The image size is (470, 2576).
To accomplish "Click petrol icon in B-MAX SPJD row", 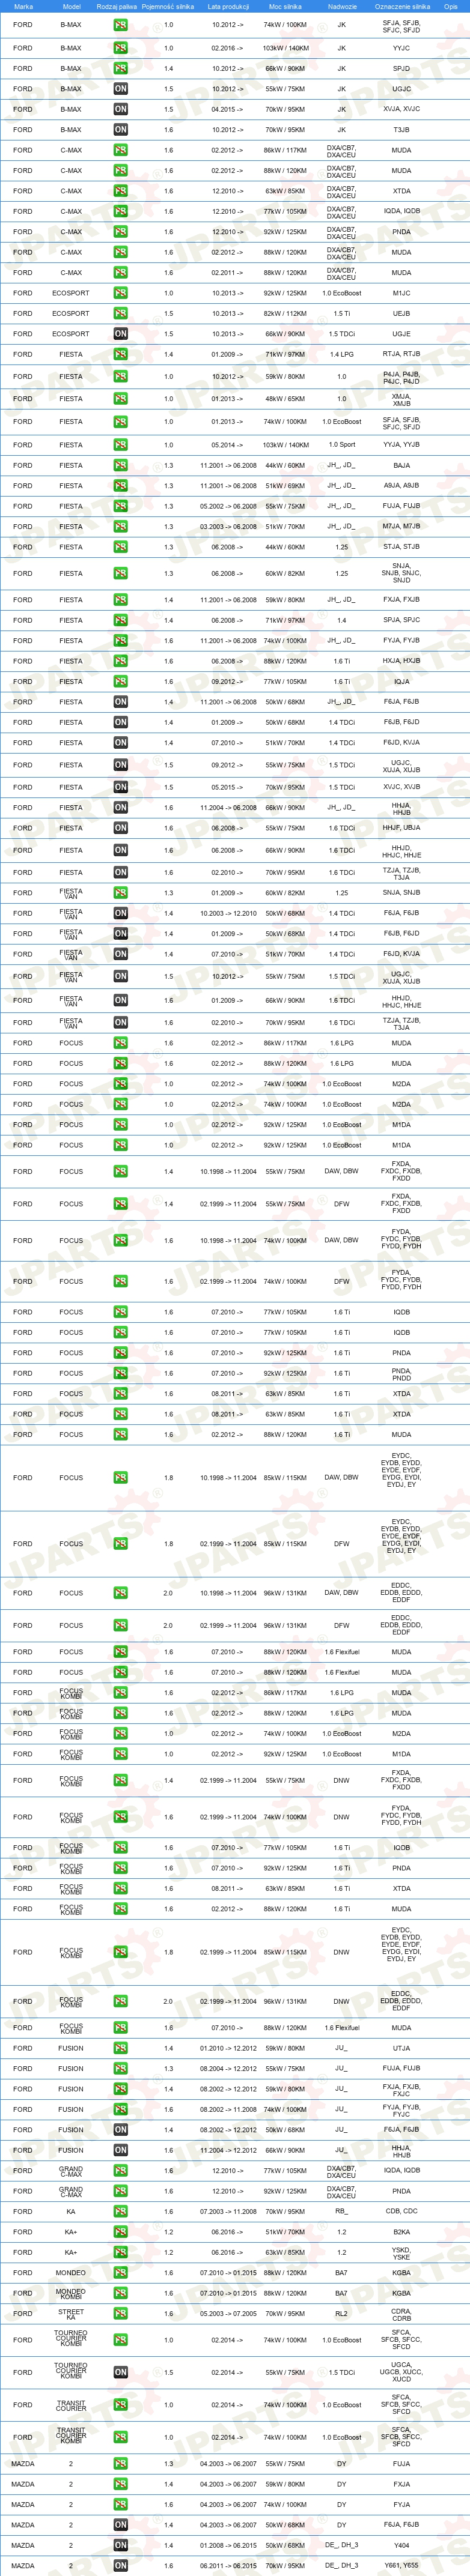I will (x=120, y=69).
